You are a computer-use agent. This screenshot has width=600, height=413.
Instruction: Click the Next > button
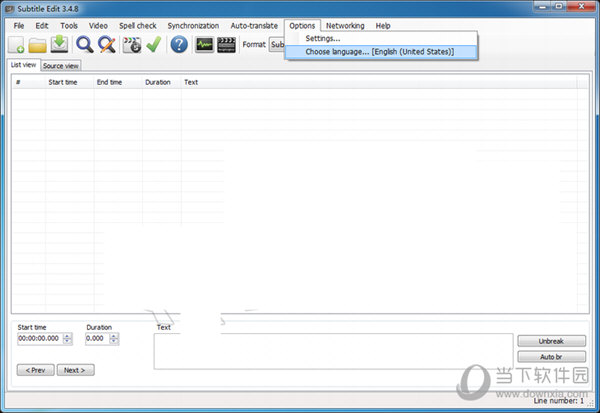tap(75, 370)
